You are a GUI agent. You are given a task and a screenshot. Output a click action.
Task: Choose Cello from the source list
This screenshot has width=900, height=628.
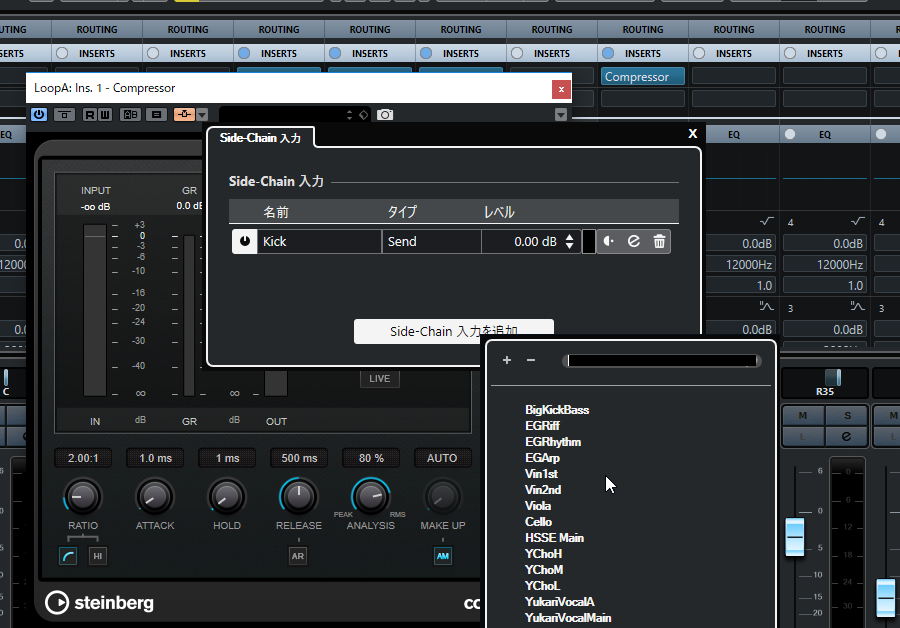point(538,522)
